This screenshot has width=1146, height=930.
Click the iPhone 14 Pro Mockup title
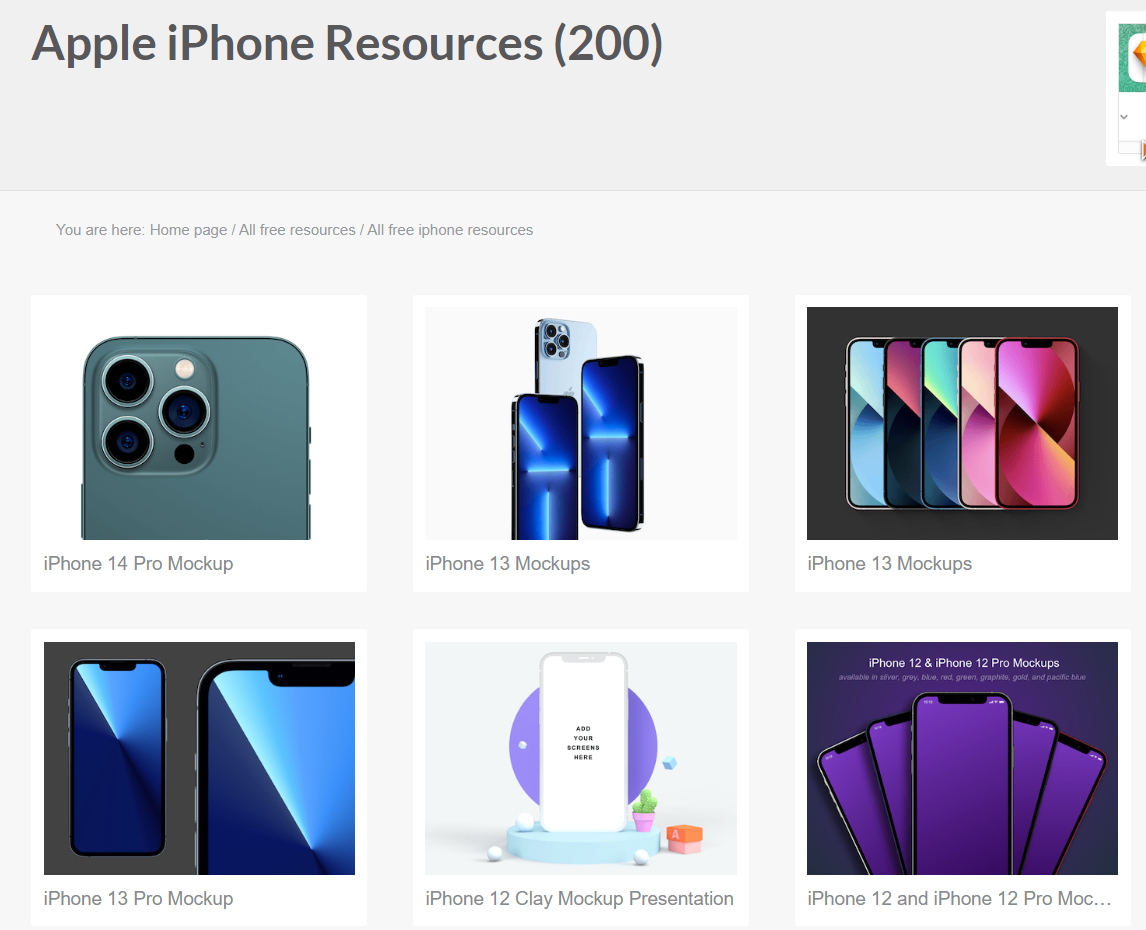click(x=138, y=564)
